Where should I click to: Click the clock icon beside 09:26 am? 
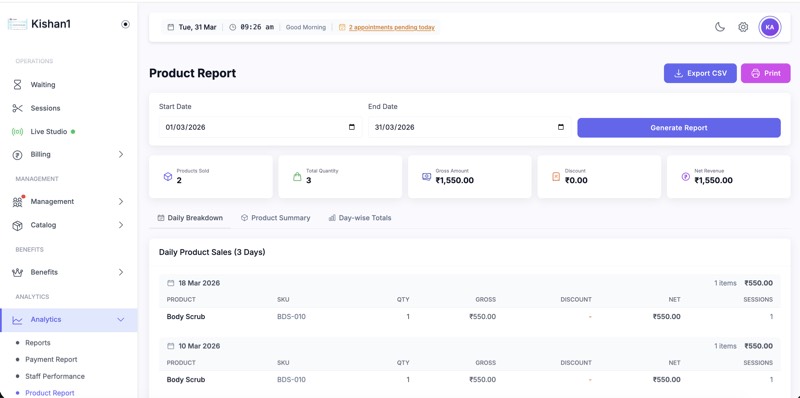233,27
